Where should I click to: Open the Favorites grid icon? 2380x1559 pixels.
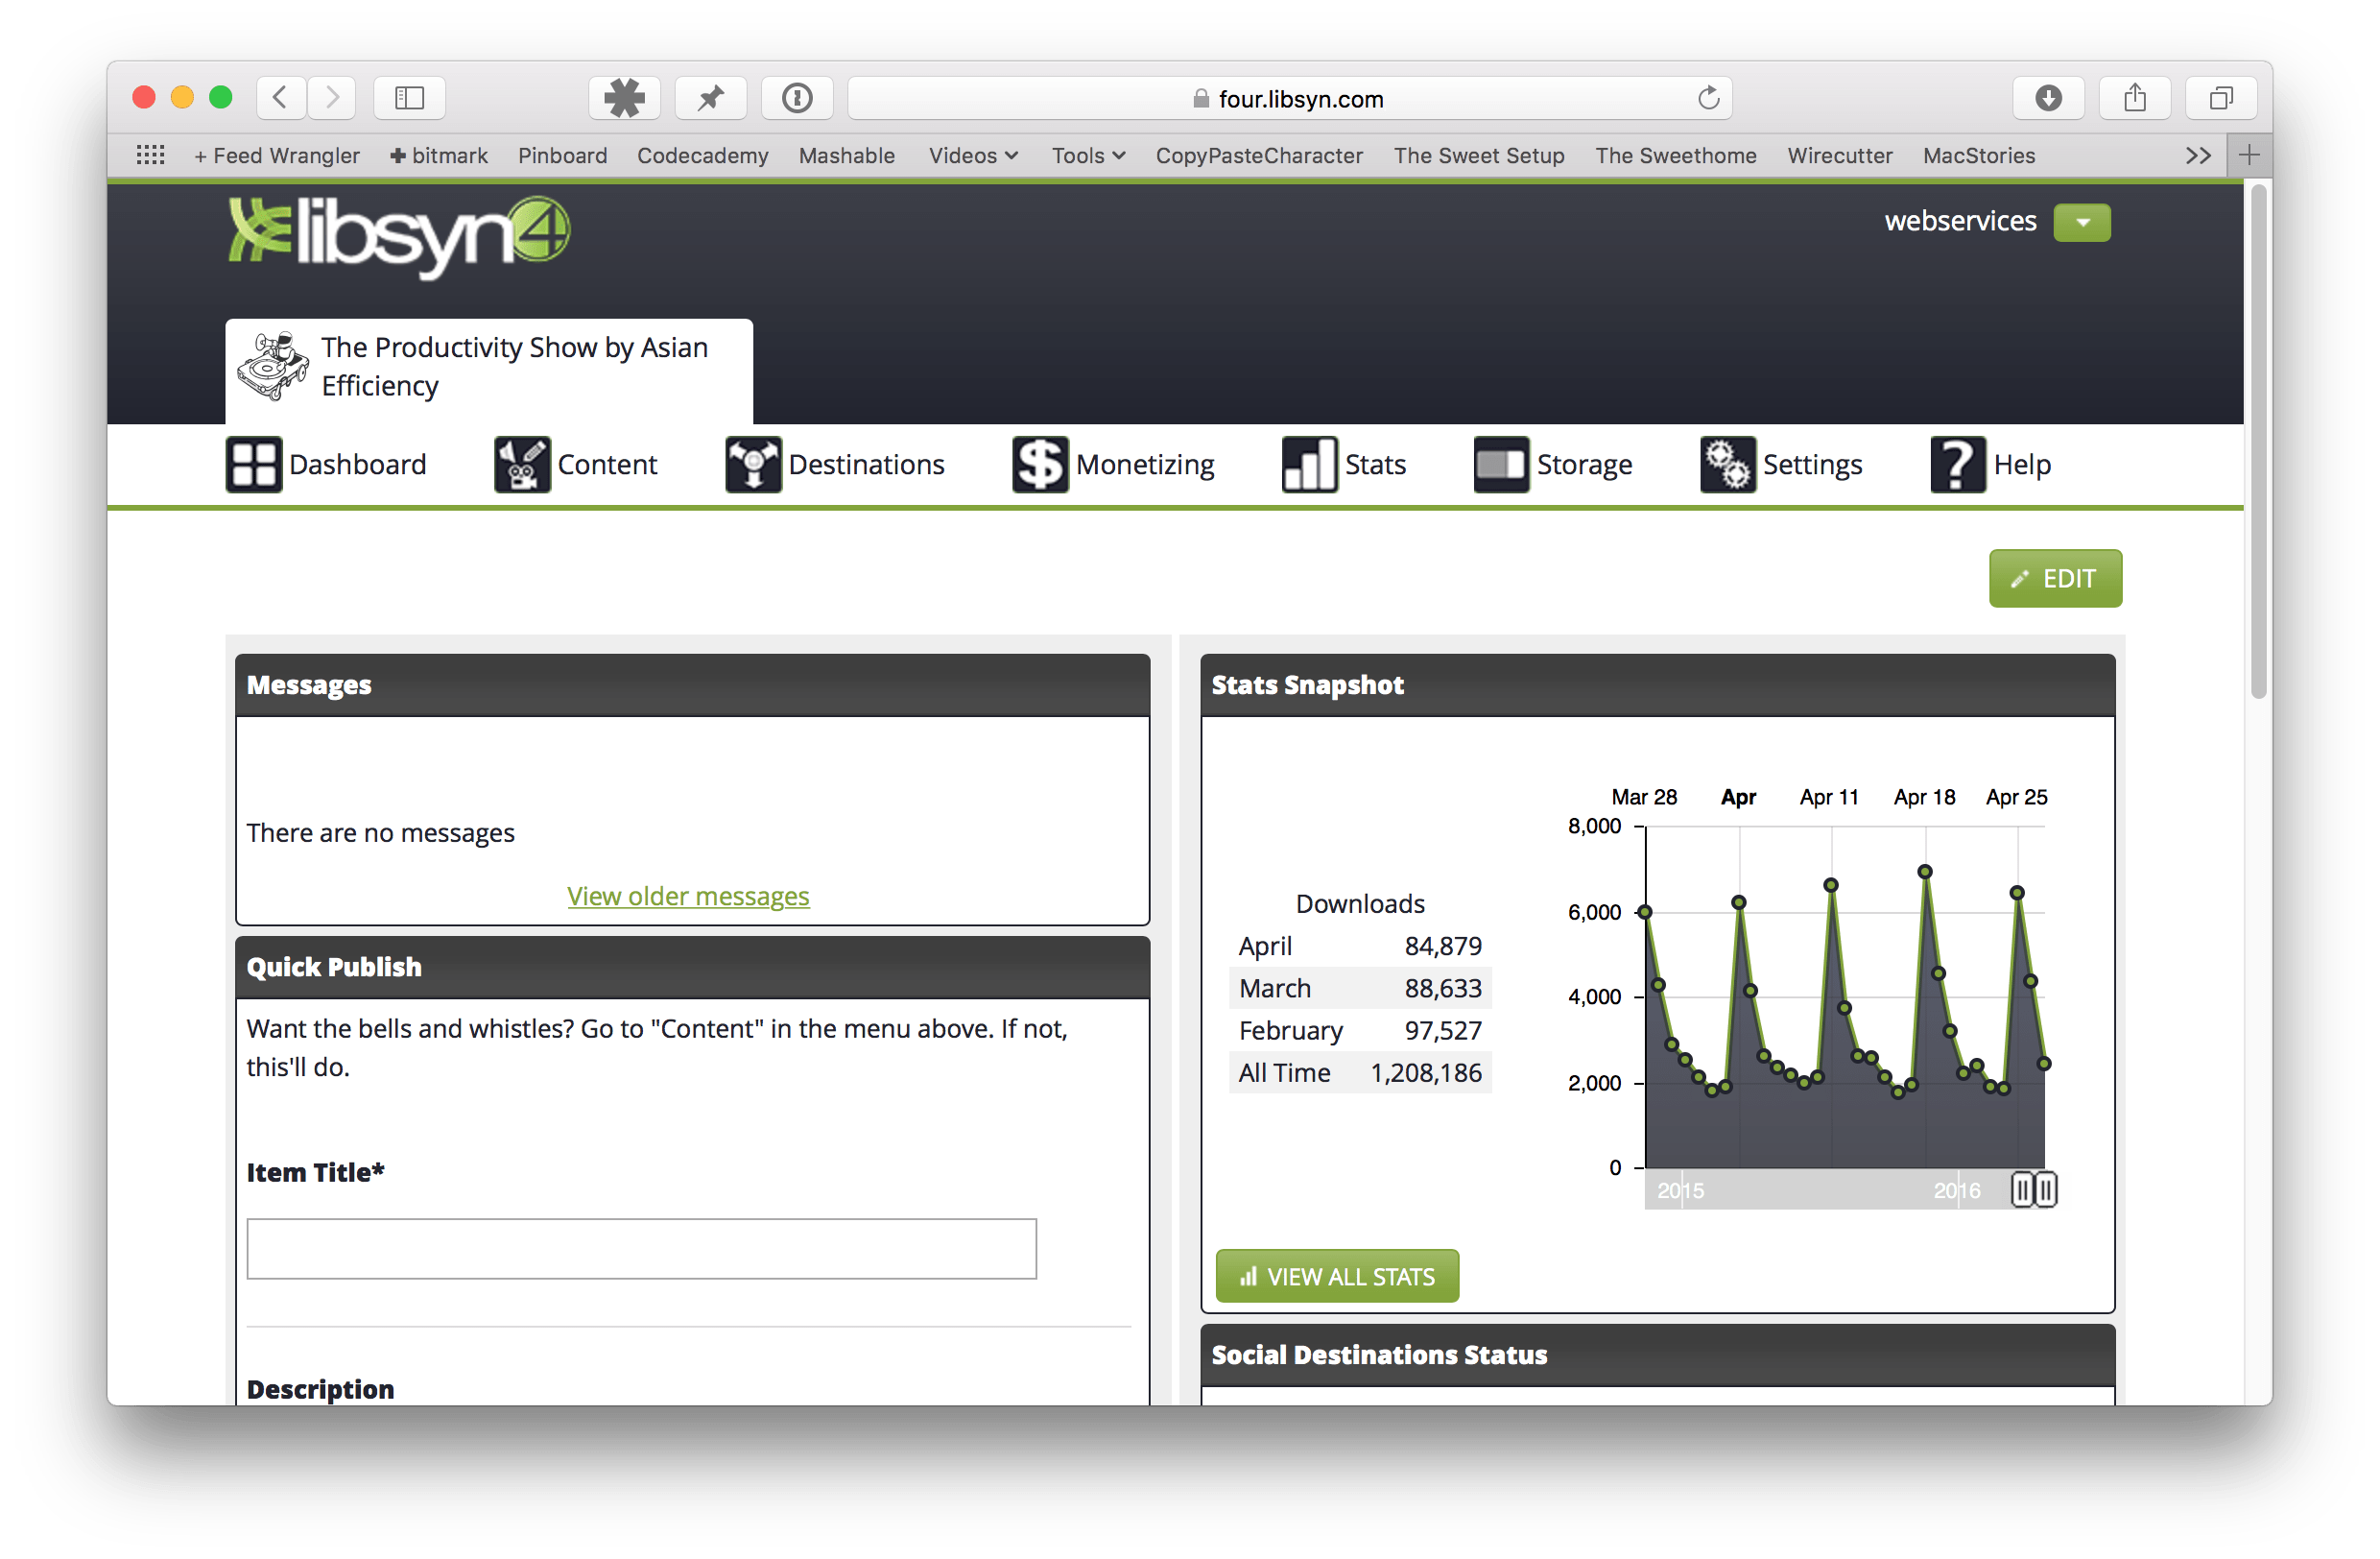[x=150, y=155]
